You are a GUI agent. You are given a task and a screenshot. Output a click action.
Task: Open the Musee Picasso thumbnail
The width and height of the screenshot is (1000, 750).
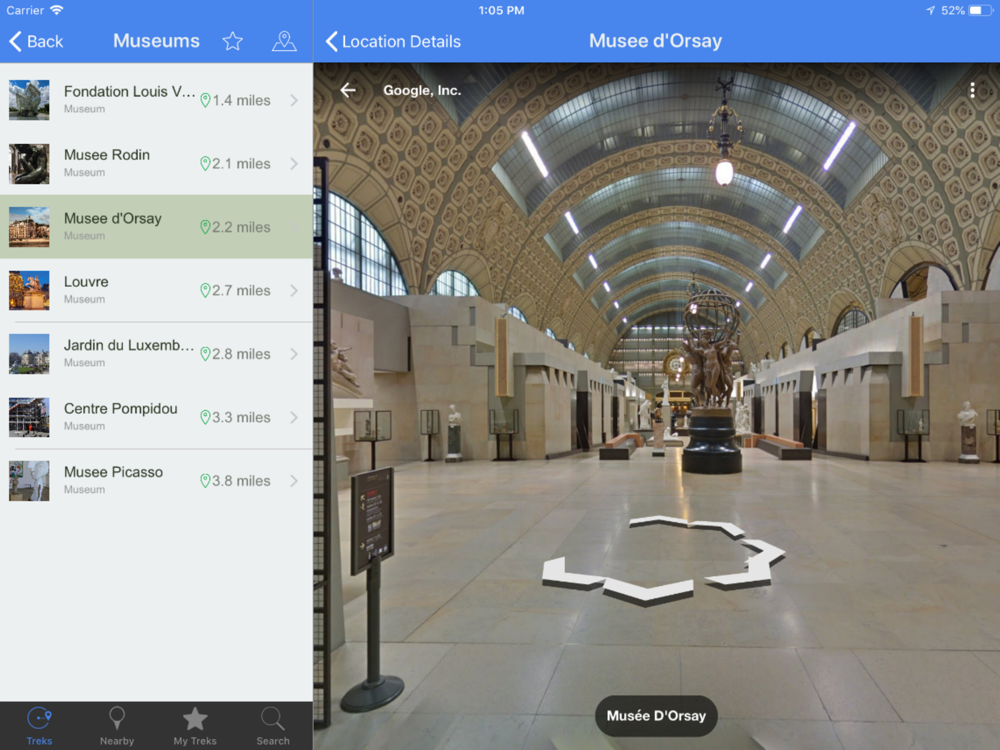coord(29,481)
